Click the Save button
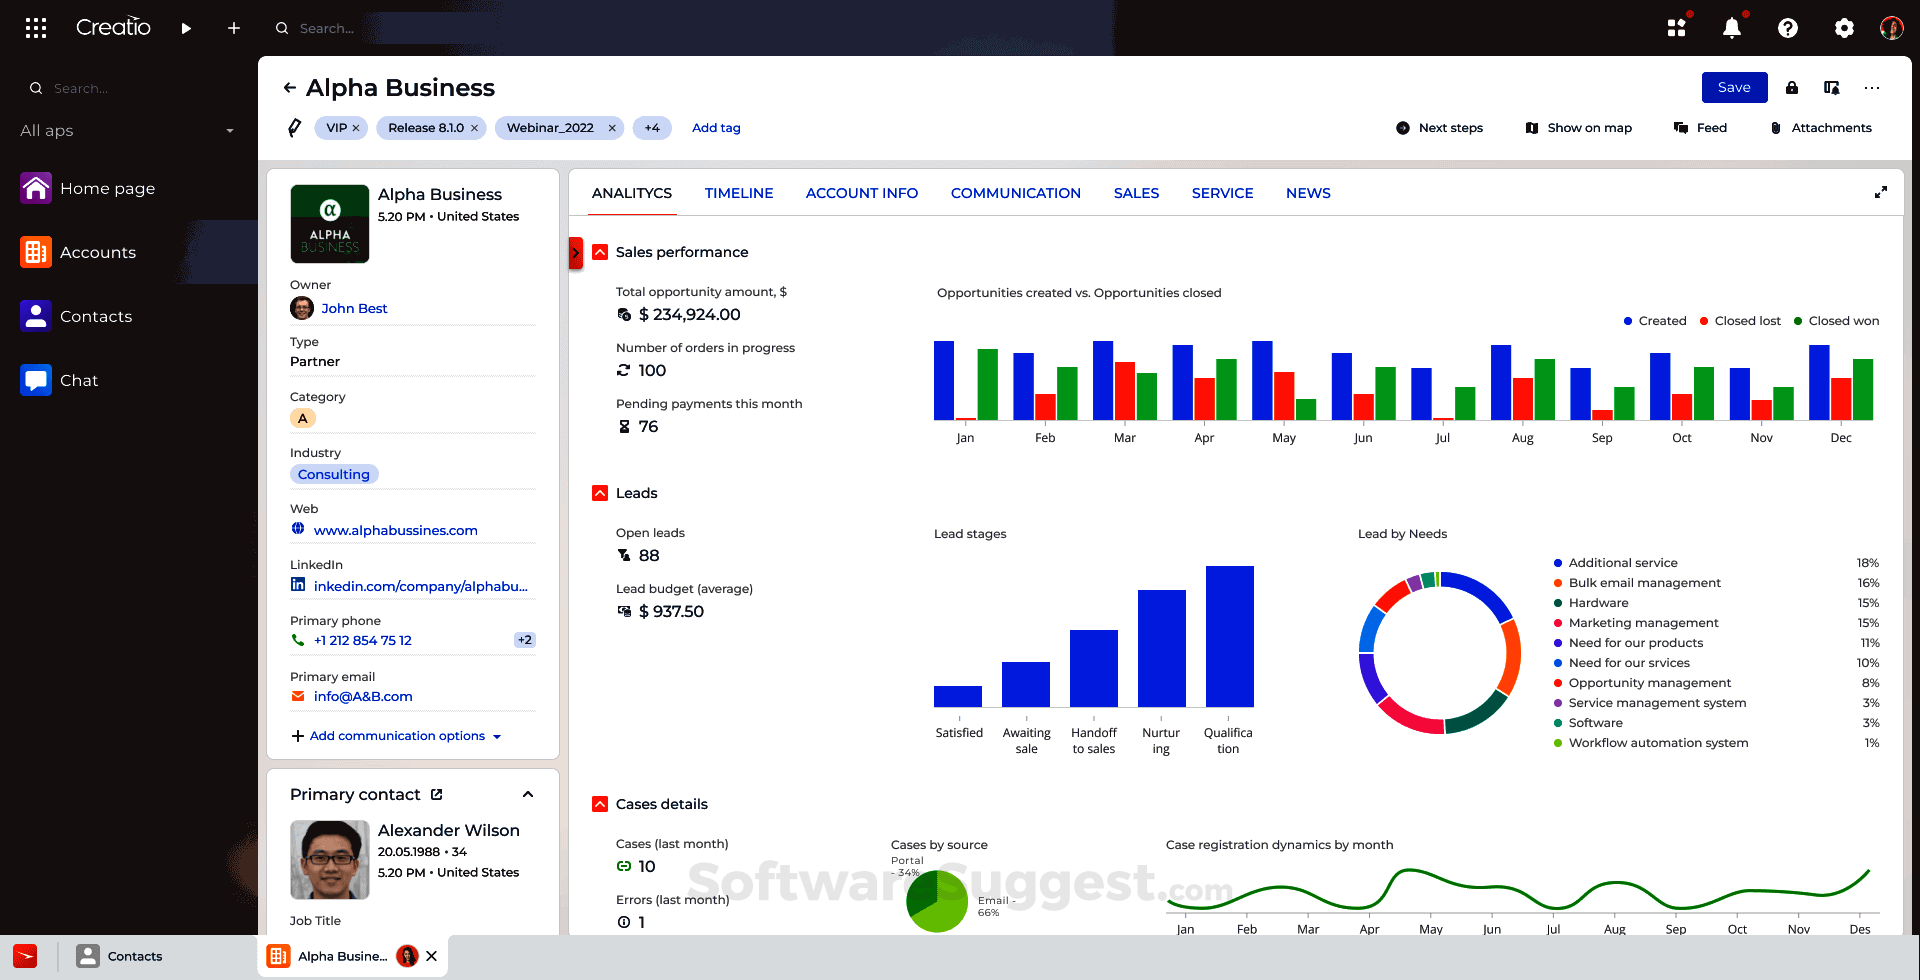The width and height of the screenshot is (1920, 980). pyautogui.click(x=1734, y=87)
